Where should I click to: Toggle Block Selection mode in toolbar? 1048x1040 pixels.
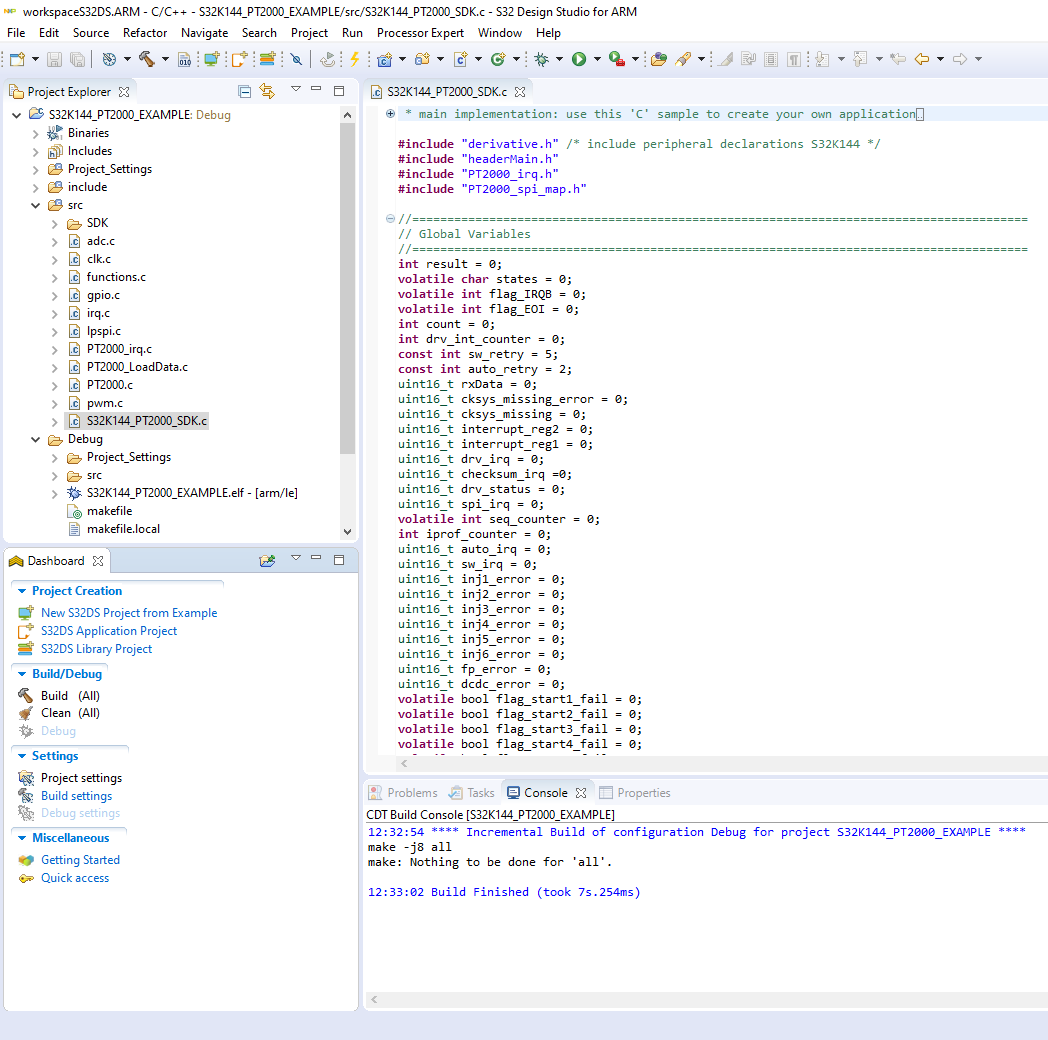click(770, 59)
